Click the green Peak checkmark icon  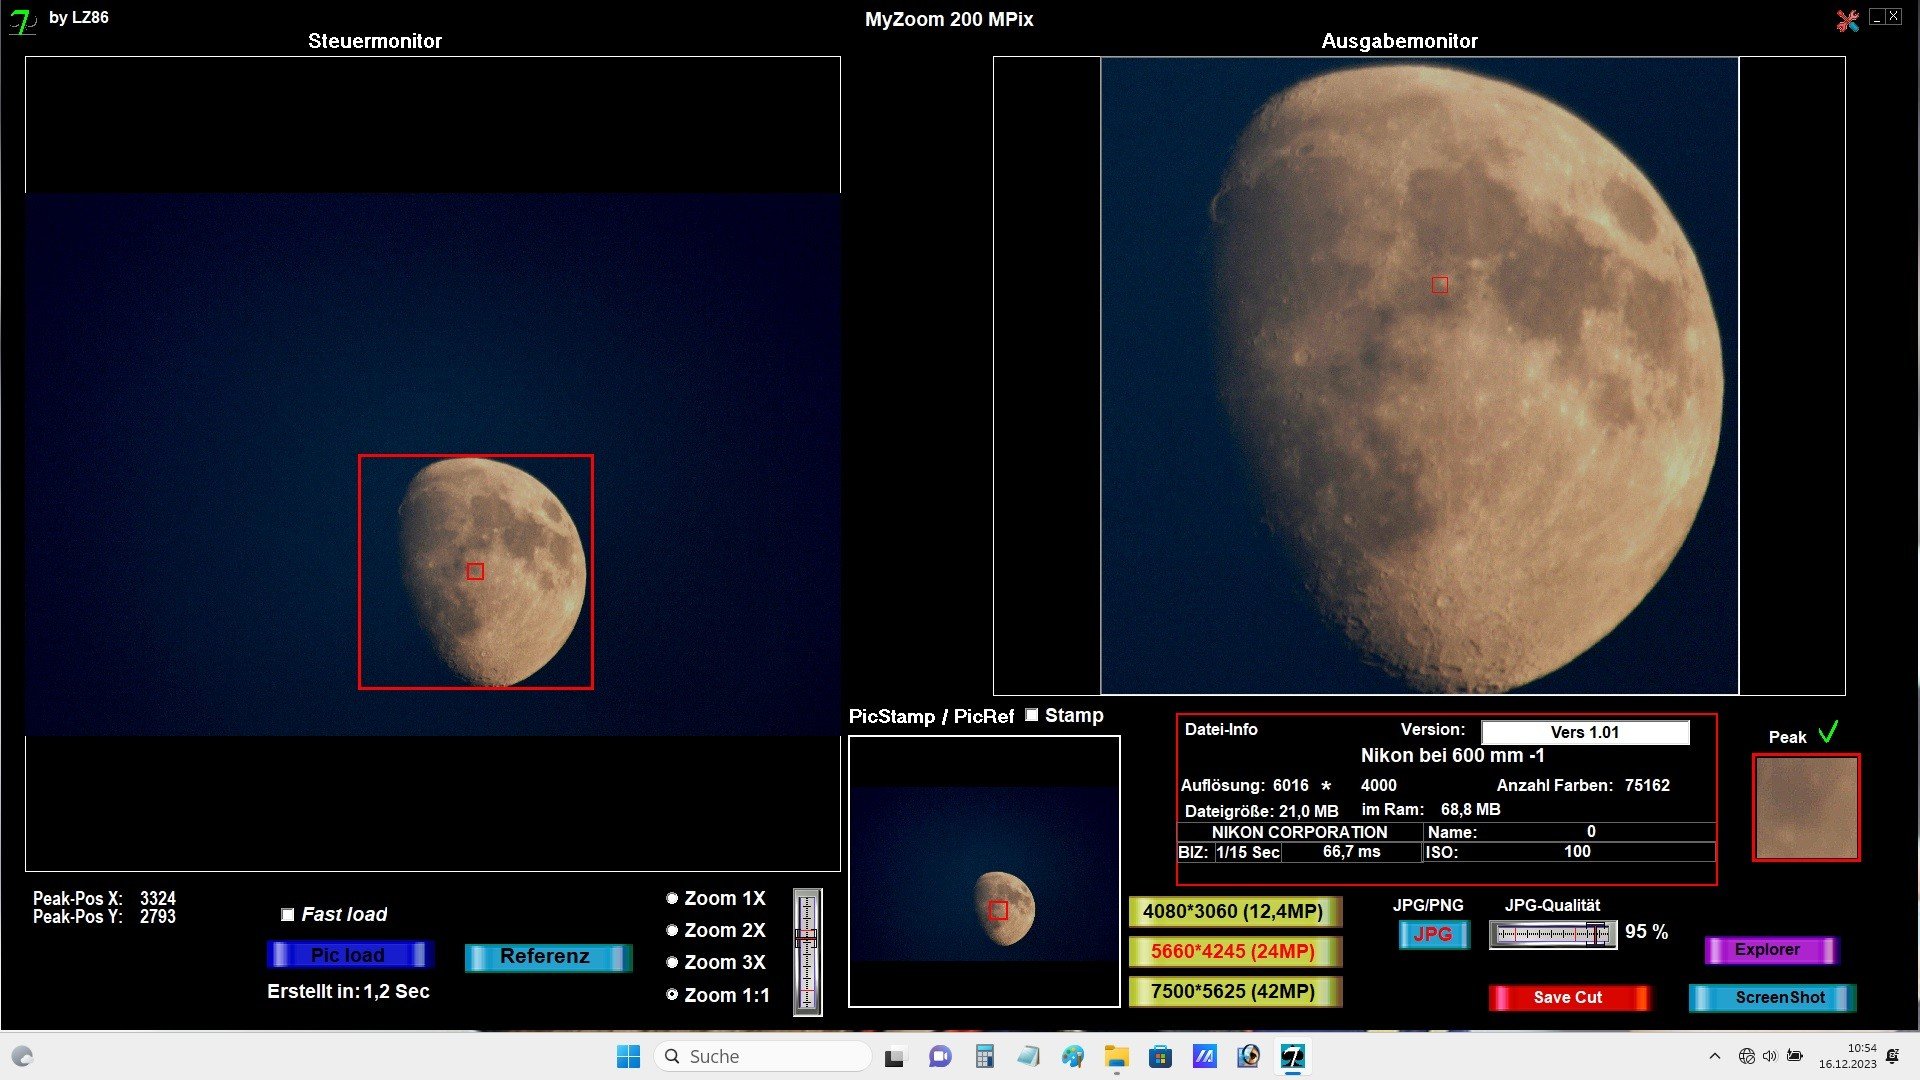click(1828, 733)
